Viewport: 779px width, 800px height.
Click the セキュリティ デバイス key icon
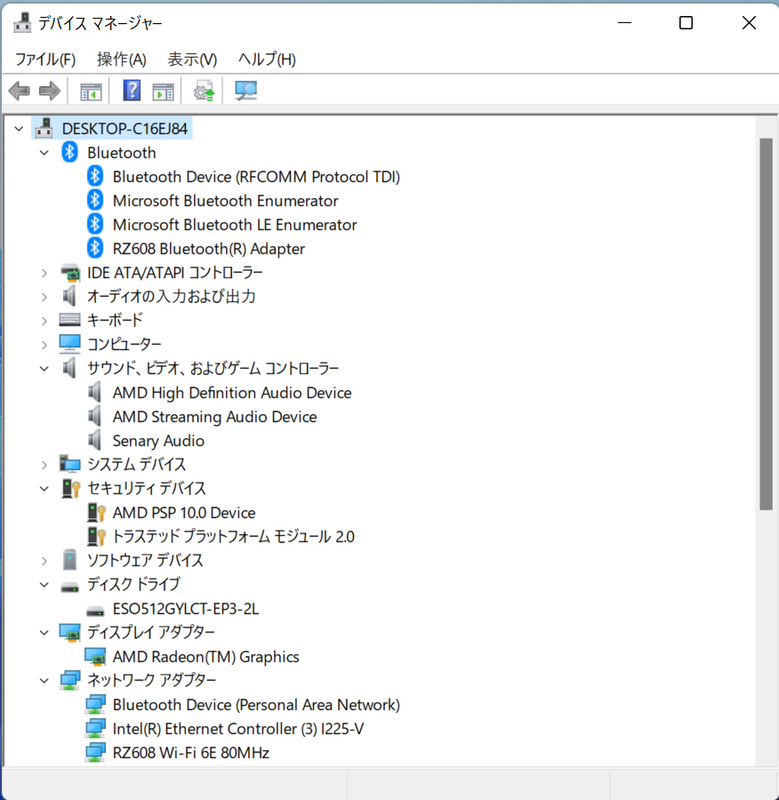tap(71, 488)
